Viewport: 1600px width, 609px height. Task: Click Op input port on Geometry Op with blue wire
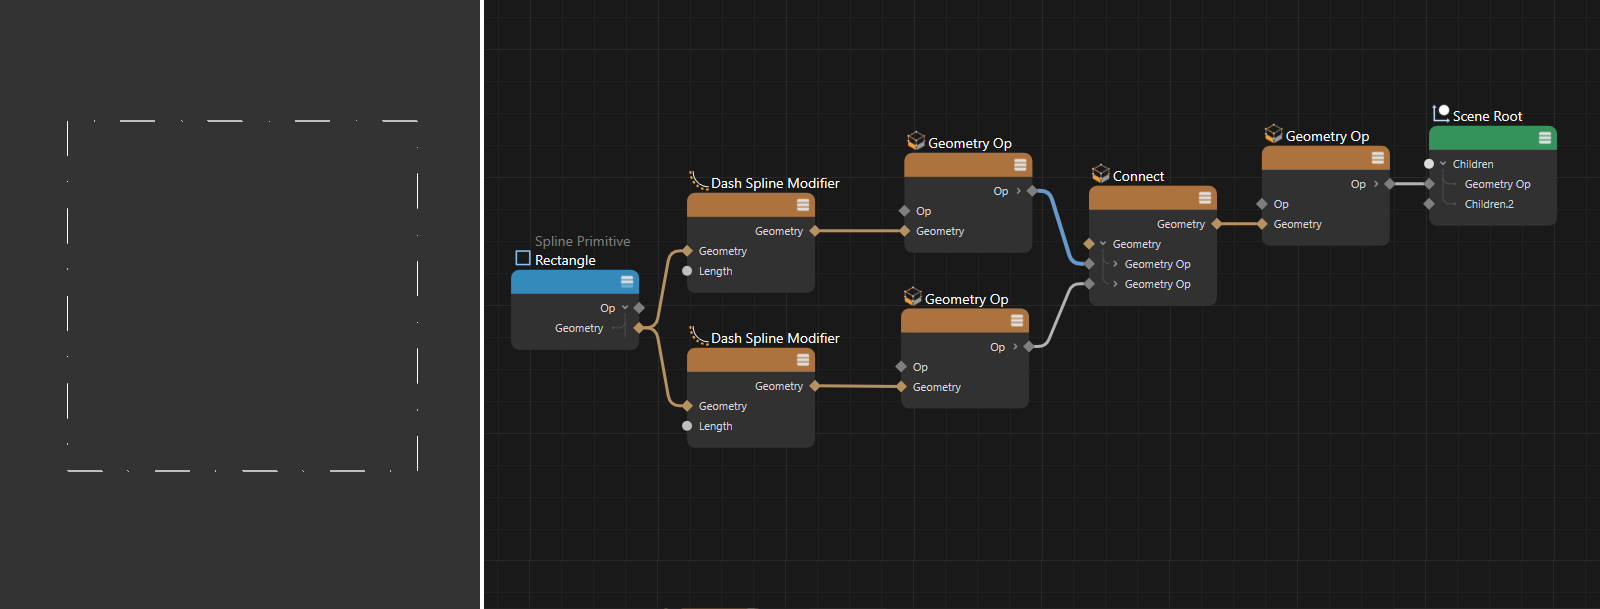pos(904,211)
